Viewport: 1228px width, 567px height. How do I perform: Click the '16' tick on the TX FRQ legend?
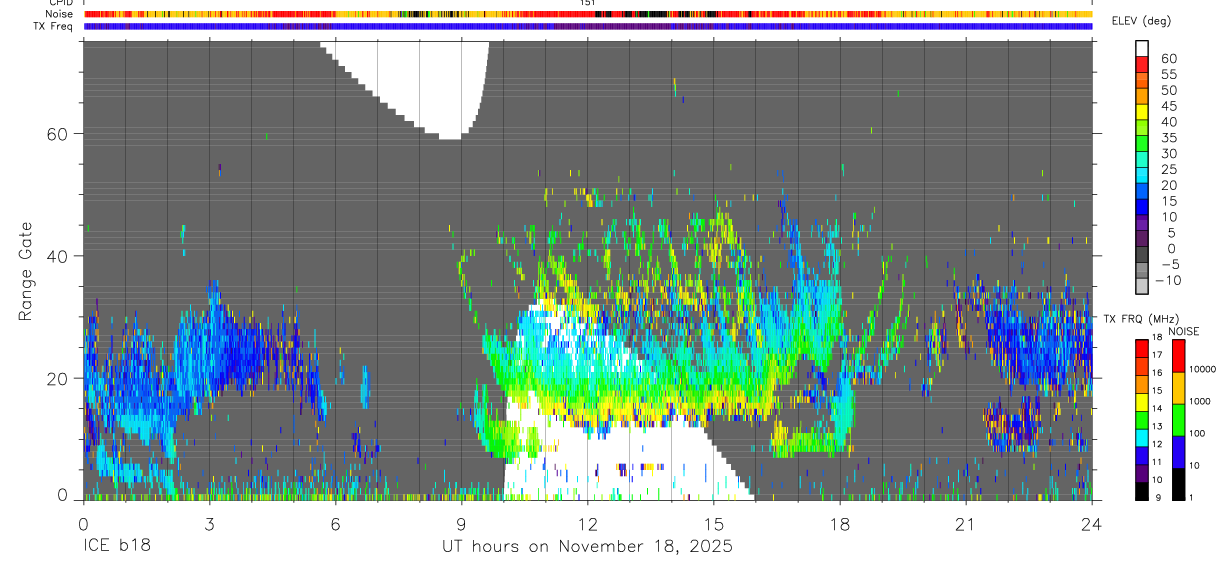coord(1157,373)
